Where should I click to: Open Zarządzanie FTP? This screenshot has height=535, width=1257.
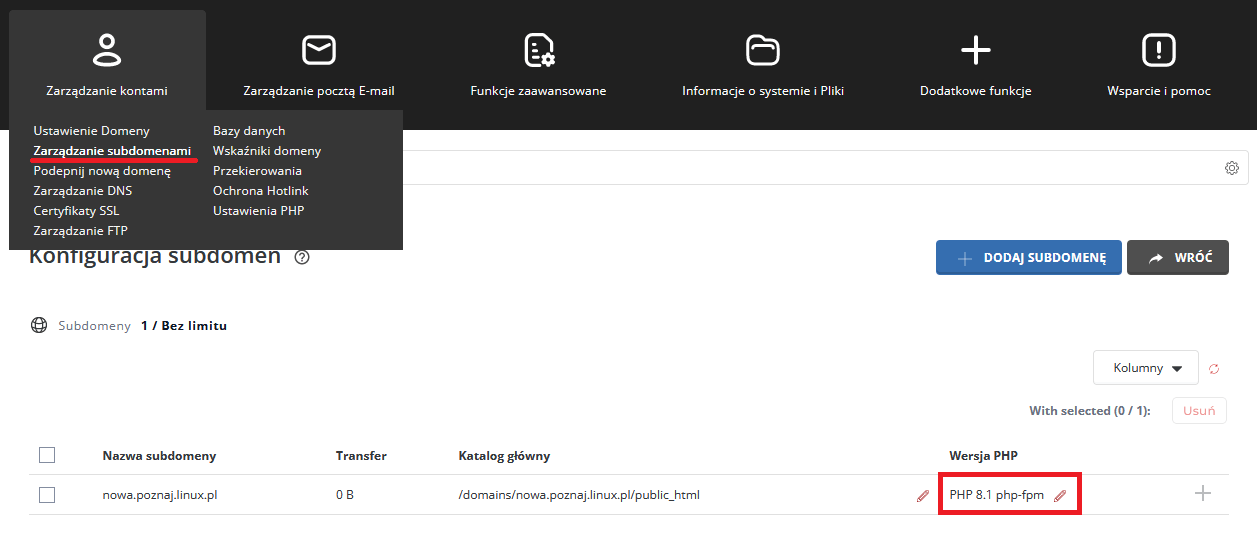80,230
